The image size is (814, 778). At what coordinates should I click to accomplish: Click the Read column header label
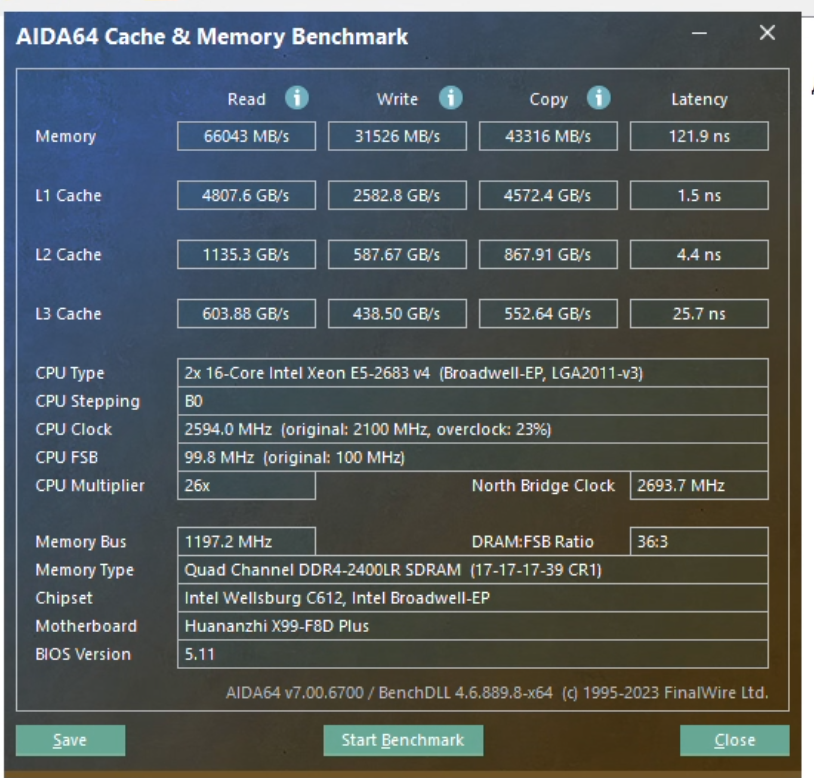pyautogui.click(x=247, y=99)
